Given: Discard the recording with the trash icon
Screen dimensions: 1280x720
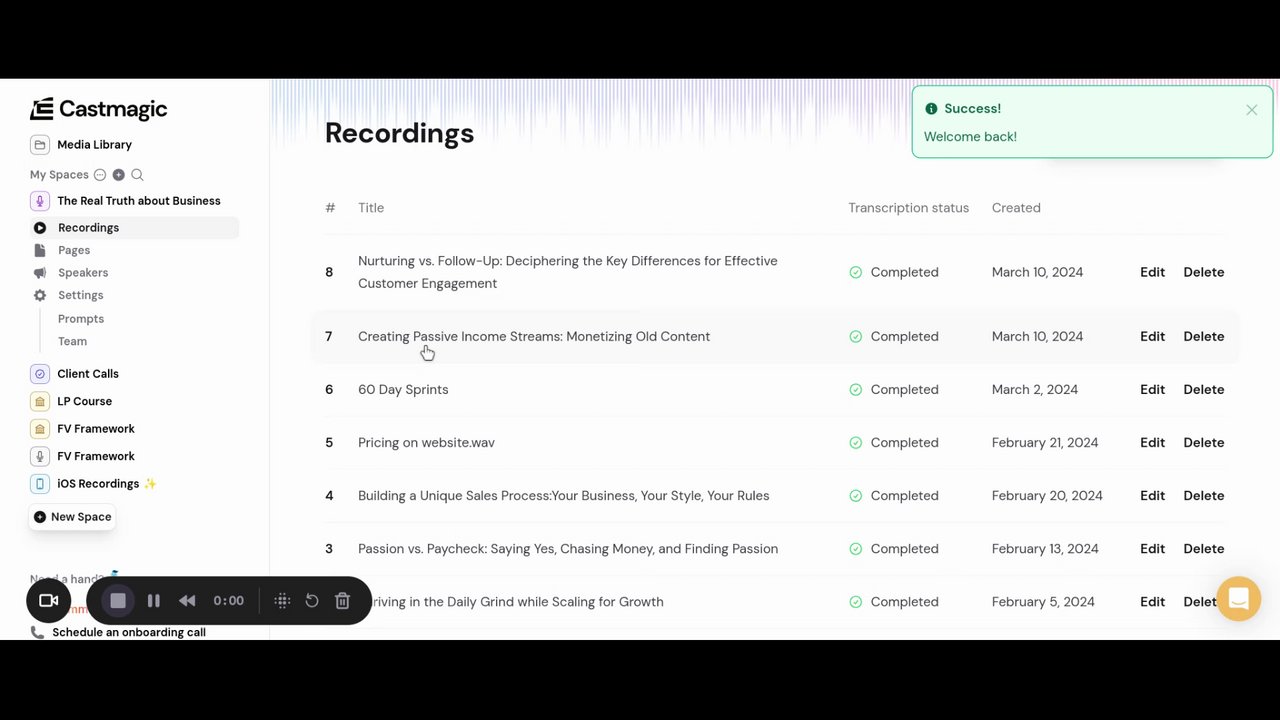Looking at the screenshot, I should click(342, 601).
